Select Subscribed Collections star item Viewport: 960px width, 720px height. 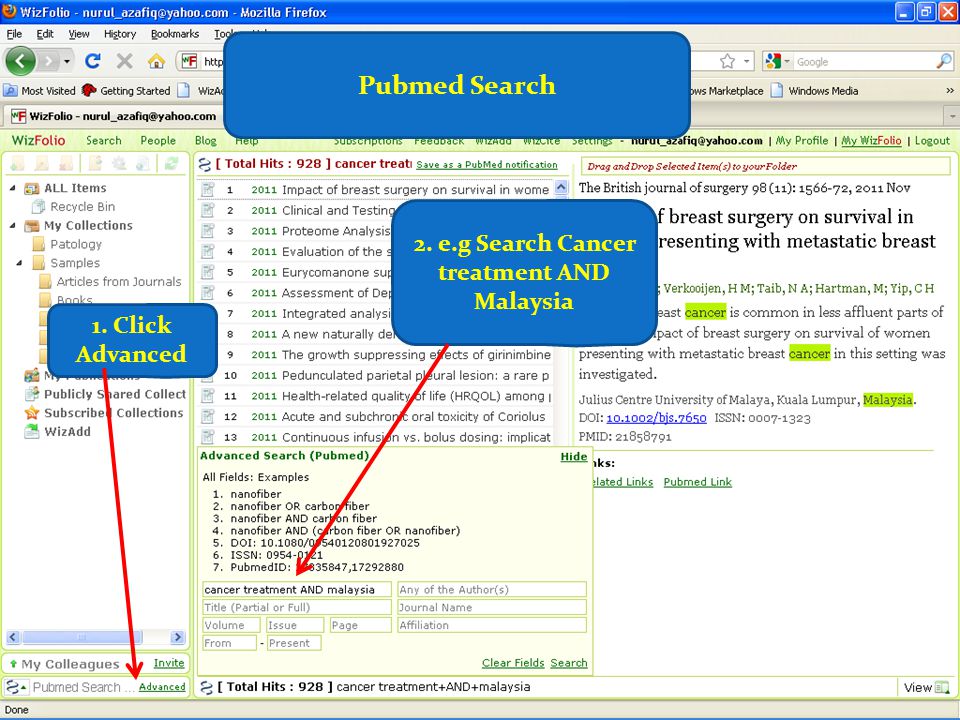(104, 413)
